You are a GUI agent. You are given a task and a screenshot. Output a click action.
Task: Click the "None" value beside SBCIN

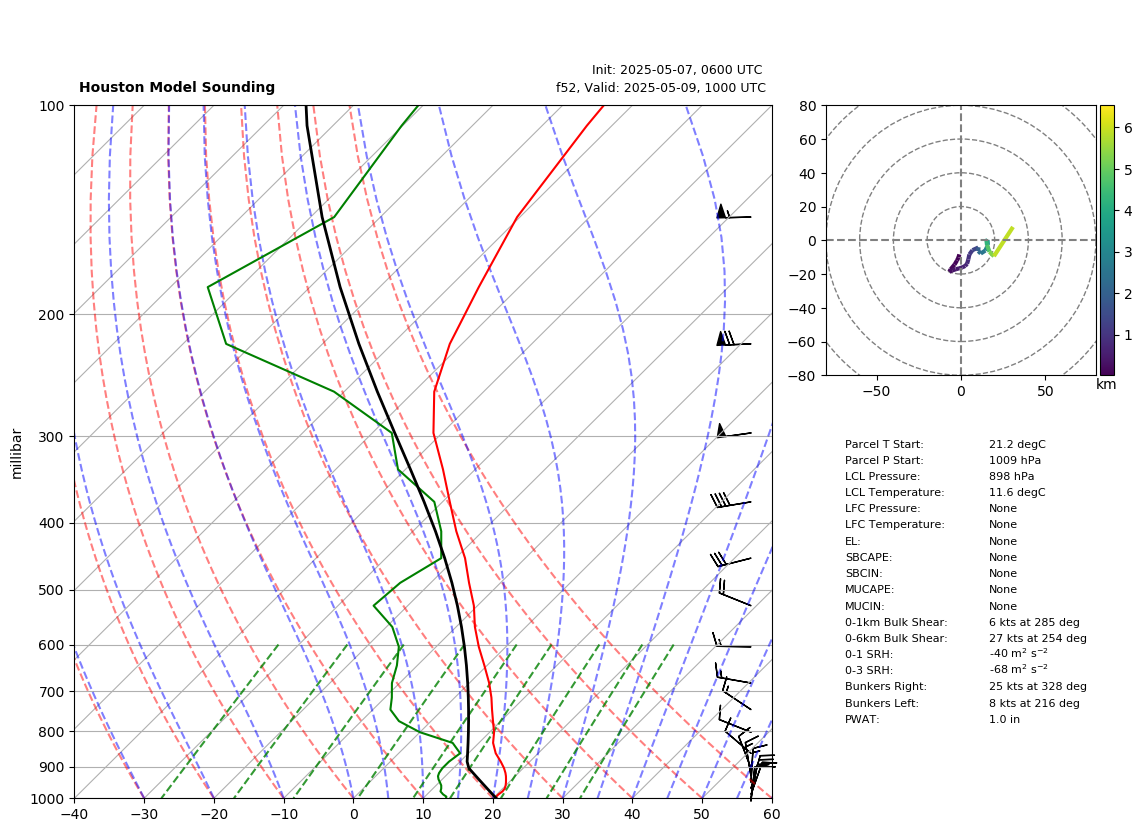tap(1003, 573)
